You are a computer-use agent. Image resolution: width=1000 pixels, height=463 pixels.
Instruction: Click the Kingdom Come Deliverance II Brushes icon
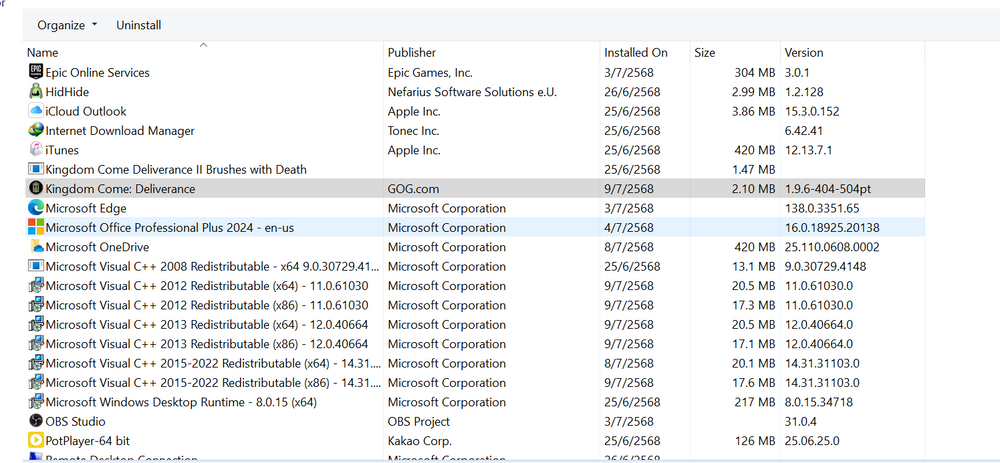coord(36,169)
